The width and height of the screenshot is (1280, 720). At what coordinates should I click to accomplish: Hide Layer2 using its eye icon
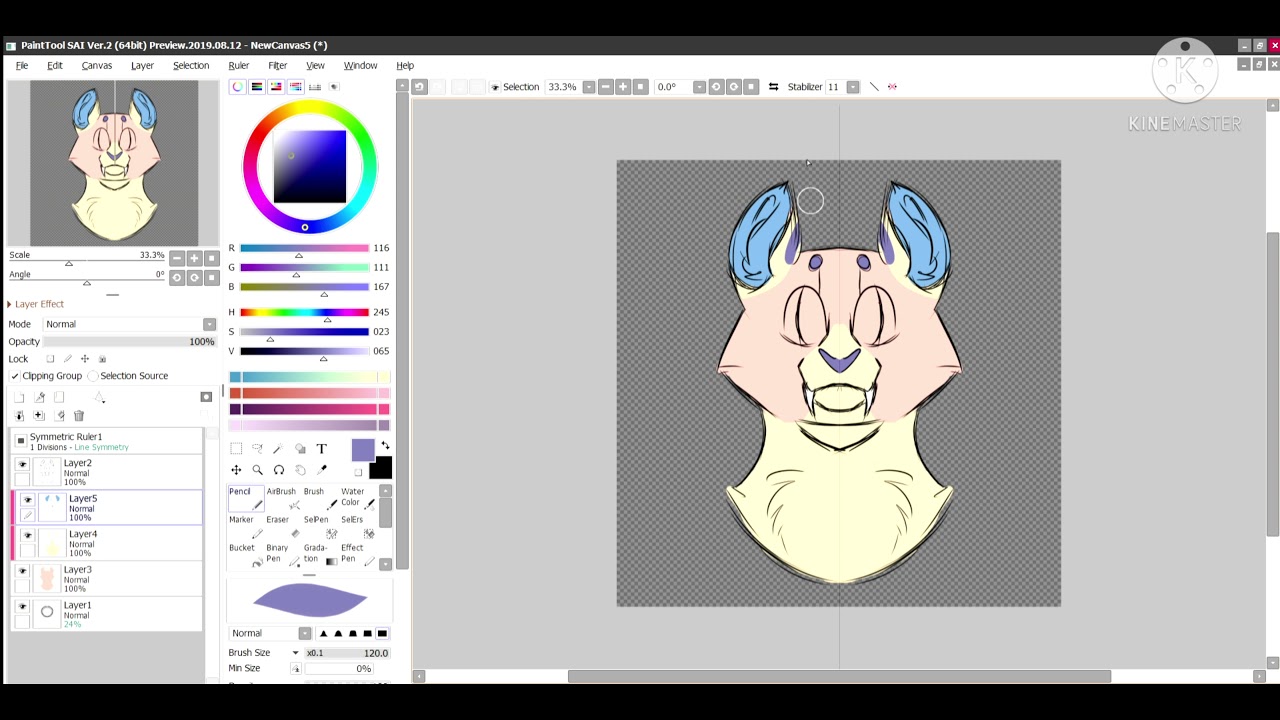[x=23, y=464]
